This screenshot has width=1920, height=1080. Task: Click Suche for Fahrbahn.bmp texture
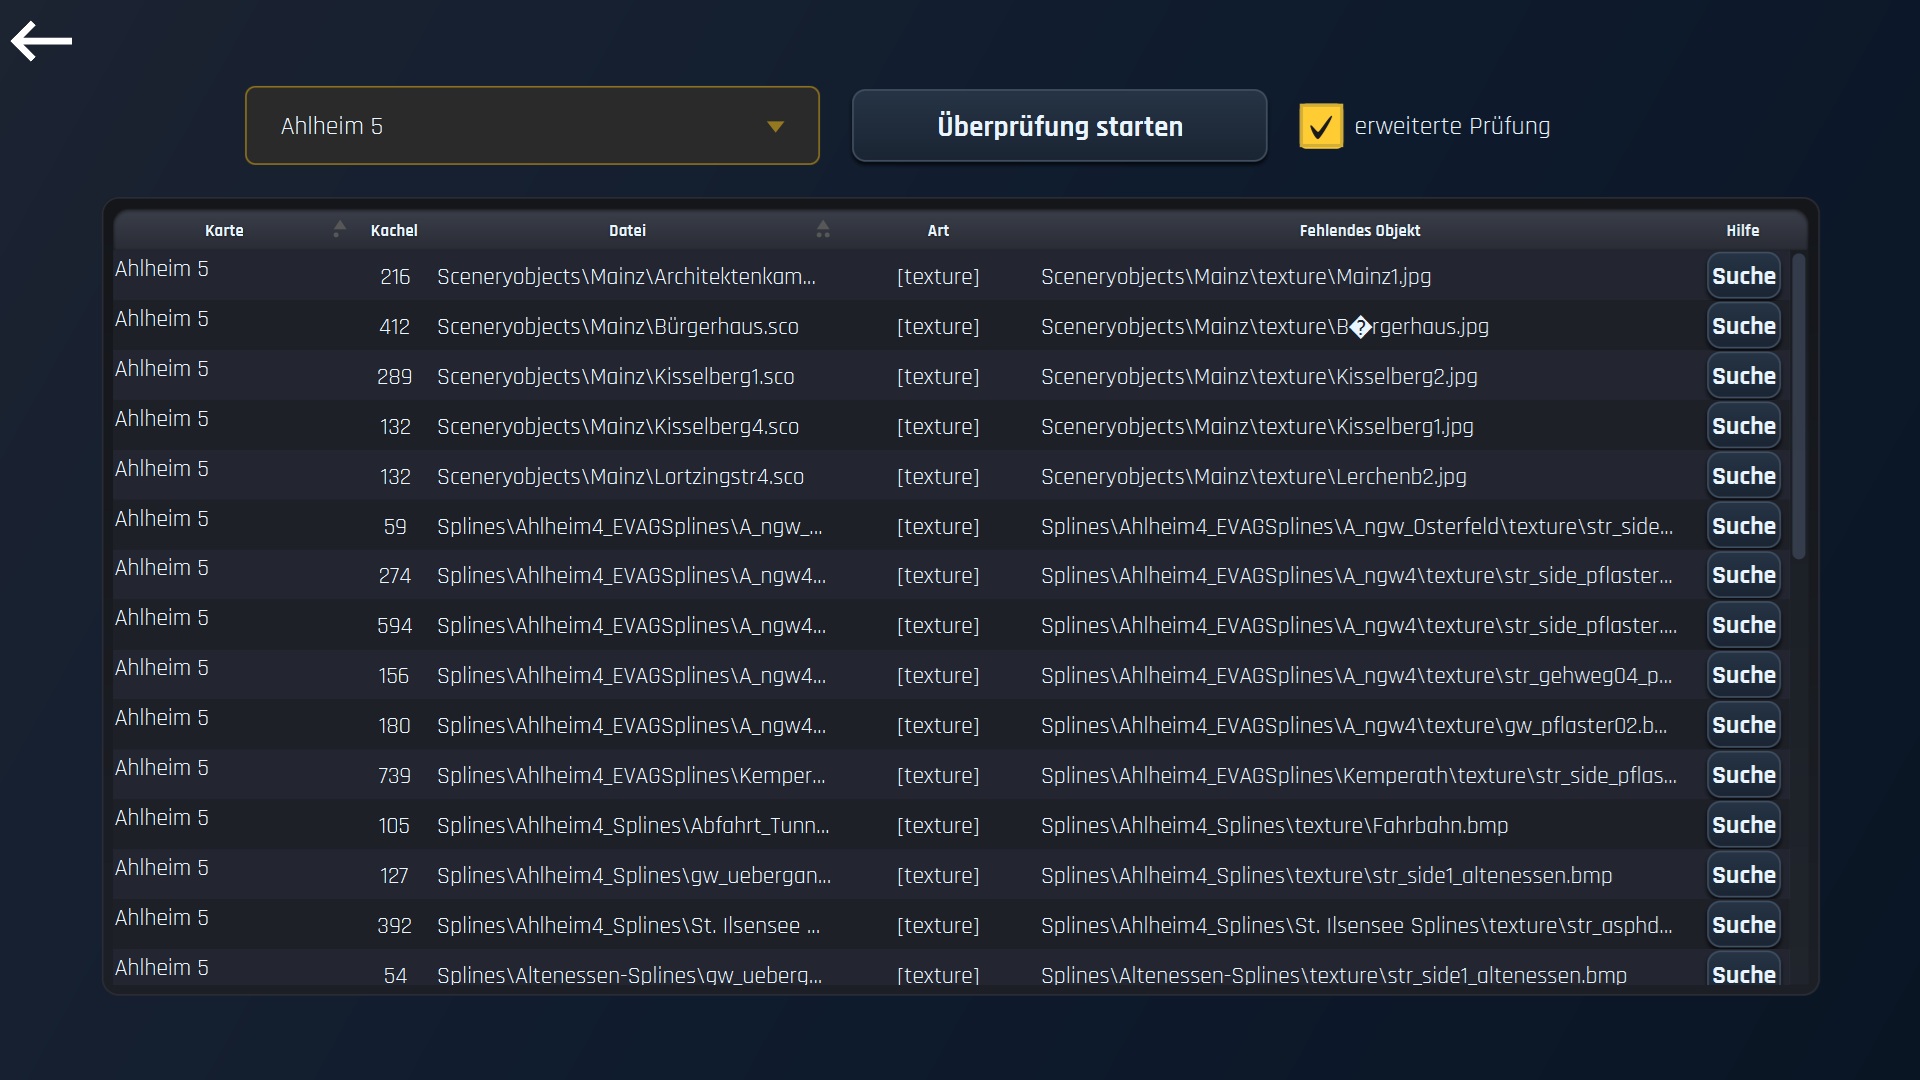click(x=1743, y=826)
